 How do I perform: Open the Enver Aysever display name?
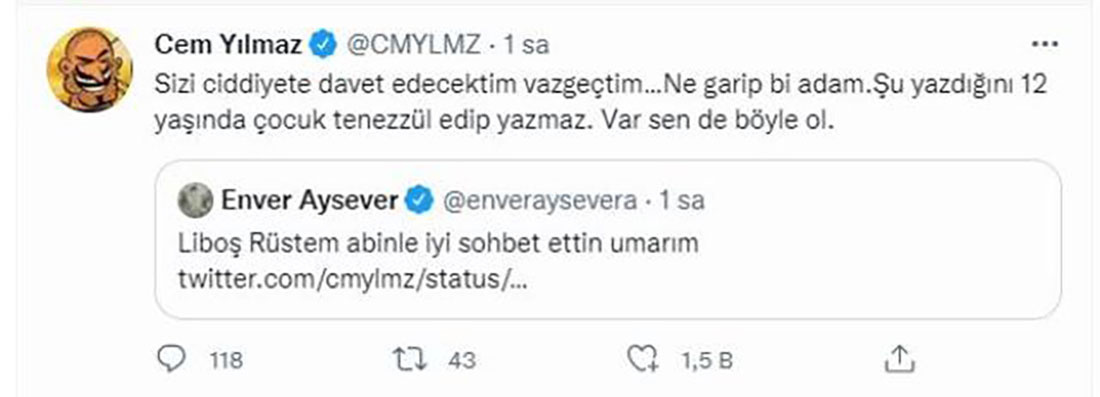coord(309,202)
